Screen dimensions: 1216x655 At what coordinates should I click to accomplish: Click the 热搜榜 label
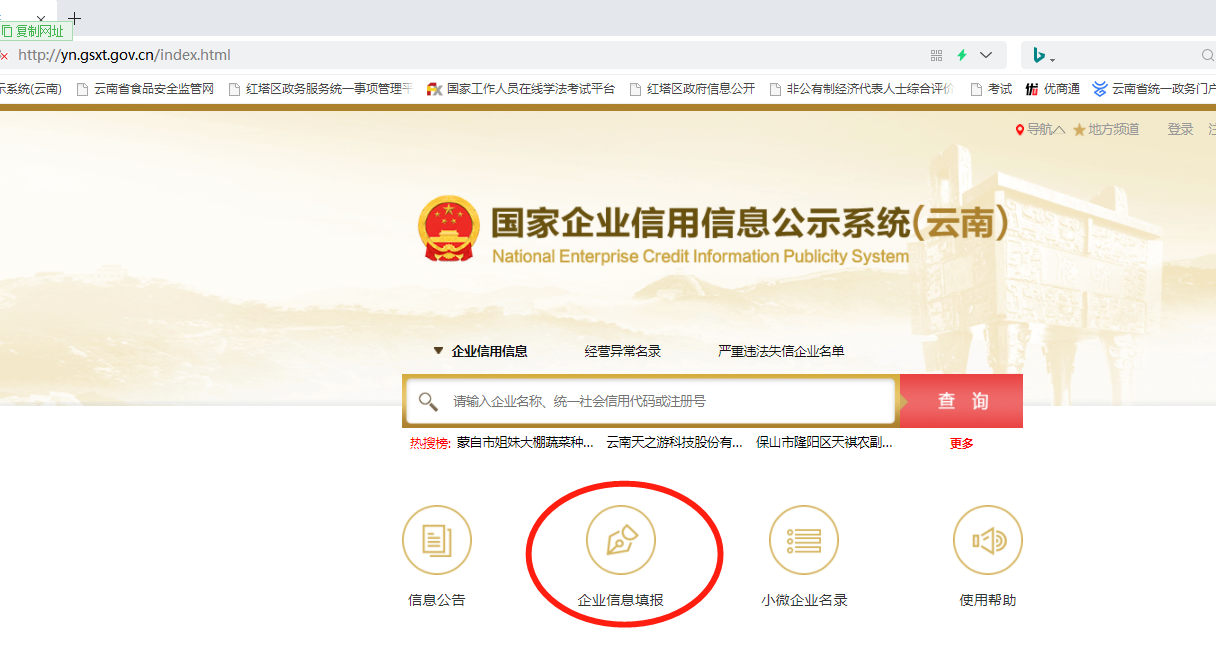tap(430, 443)
